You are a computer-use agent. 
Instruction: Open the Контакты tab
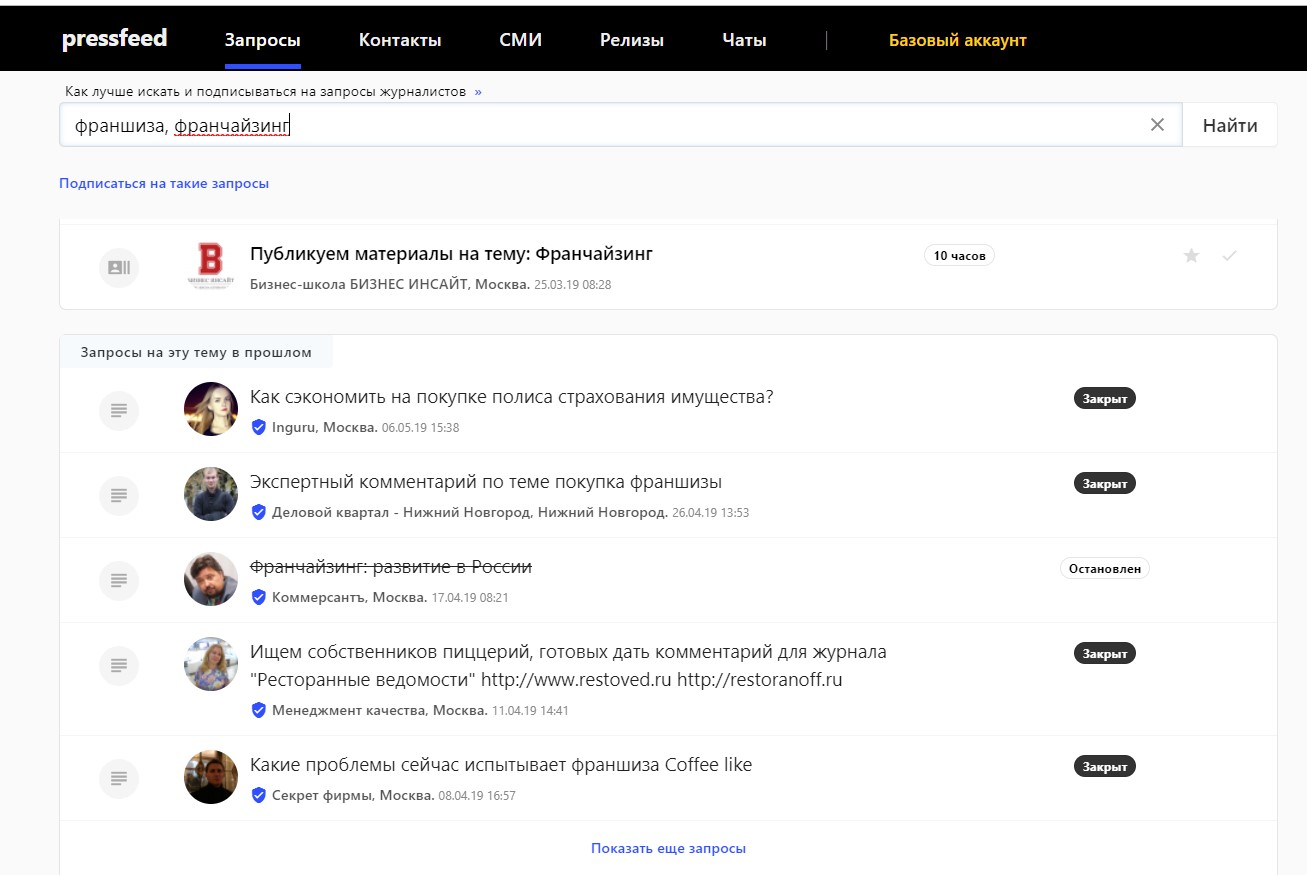tap(400, 40)
